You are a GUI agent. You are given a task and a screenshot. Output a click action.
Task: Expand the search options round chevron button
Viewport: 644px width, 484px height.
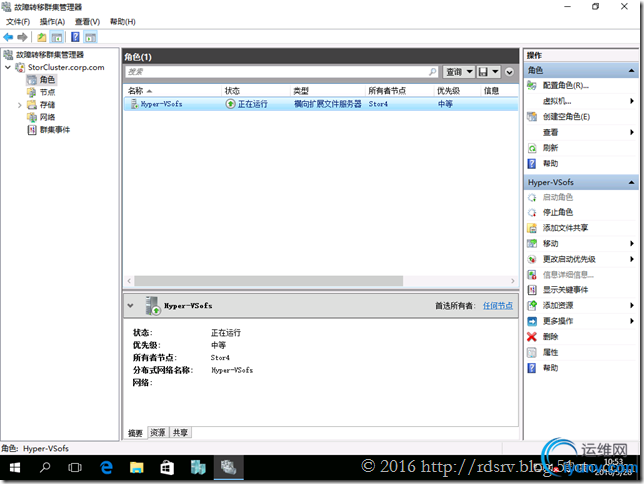coord(509,72)
